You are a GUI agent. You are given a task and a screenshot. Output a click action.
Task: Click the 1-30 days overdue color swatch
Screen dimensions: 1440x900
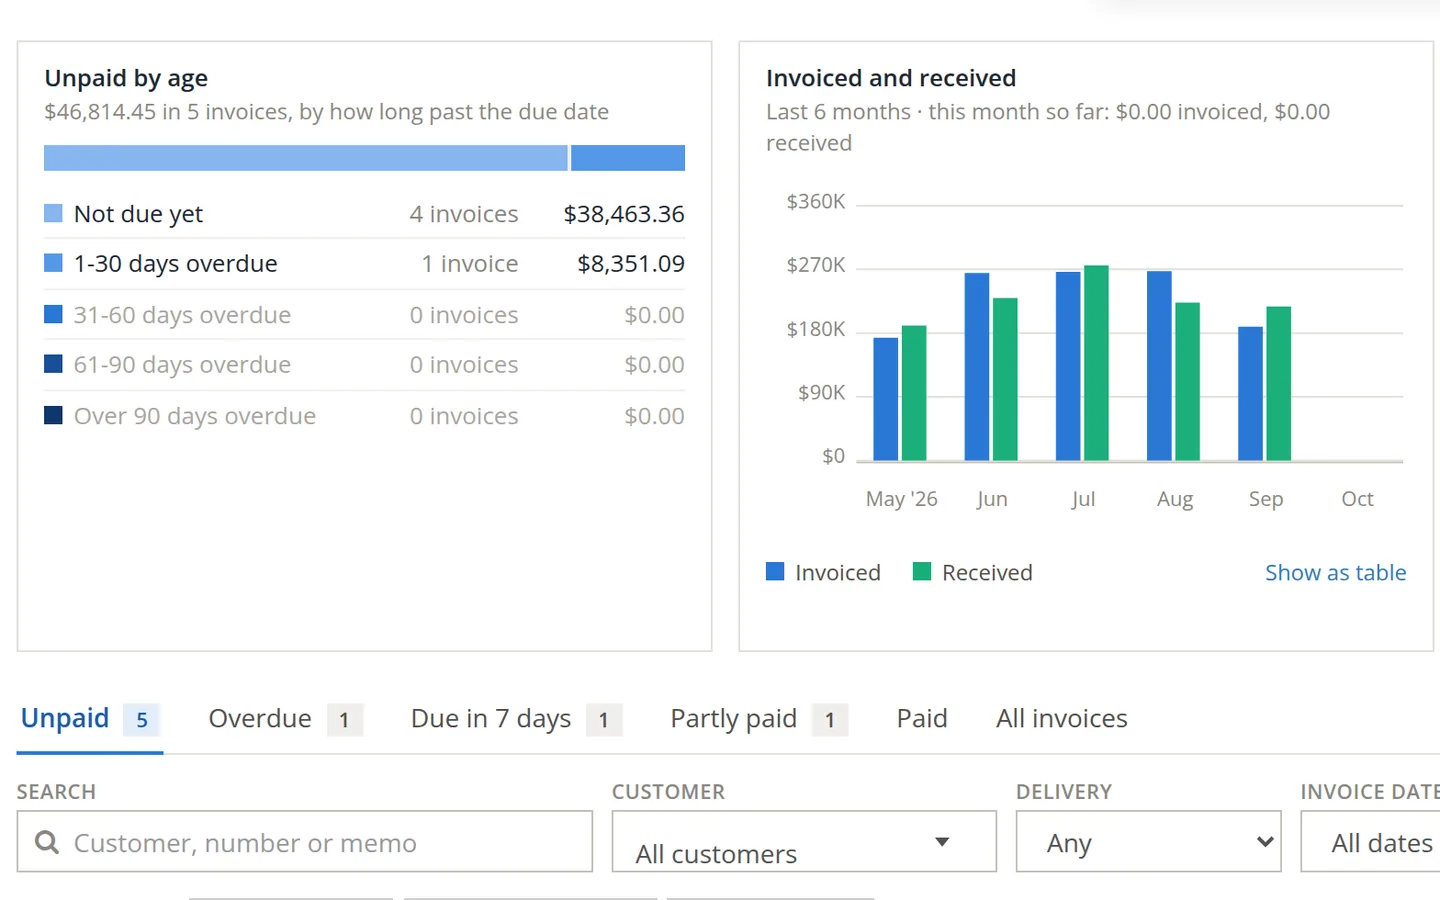click(x=54, y=263)
